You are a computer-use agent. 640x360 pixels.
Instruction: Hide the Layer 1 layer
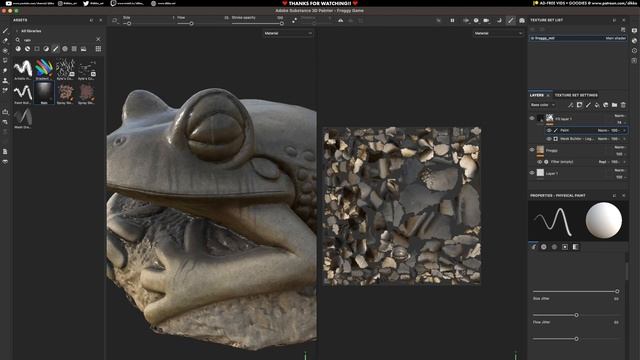pos(532,173)
